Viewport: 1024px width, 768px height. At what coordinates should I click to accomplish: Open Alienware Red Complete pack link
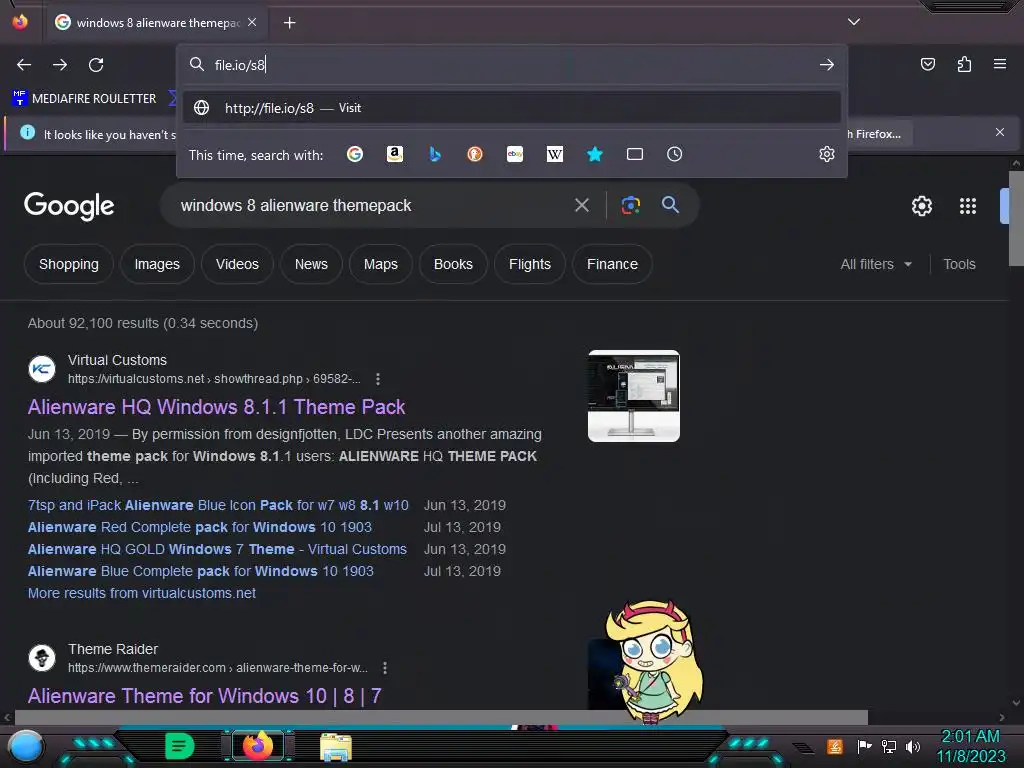point(200,527)
